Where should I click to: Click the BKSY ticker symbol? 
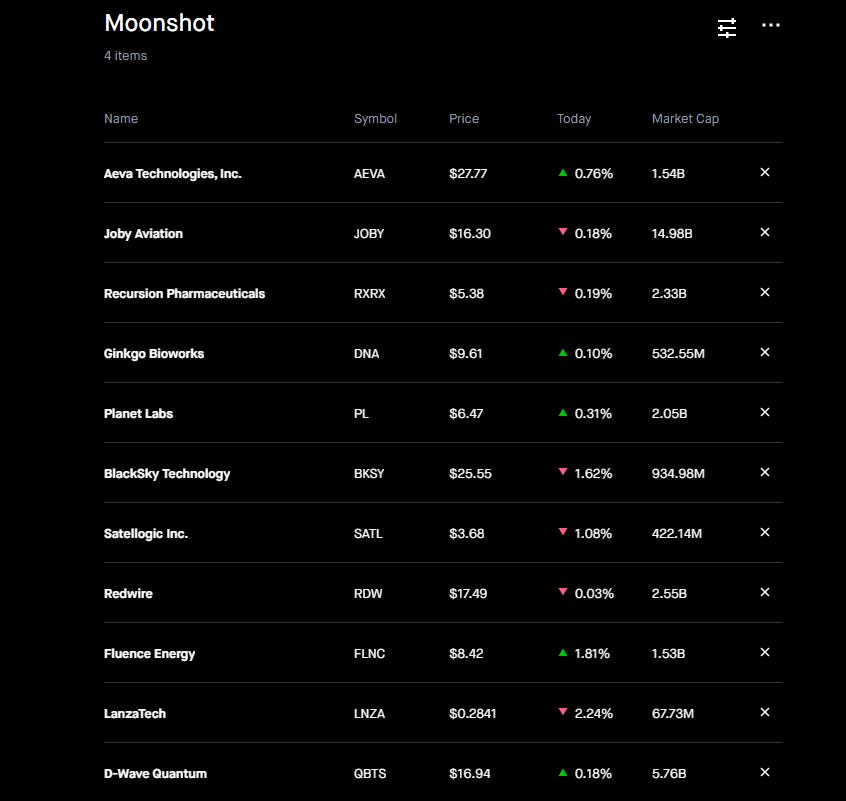point(369,474)
